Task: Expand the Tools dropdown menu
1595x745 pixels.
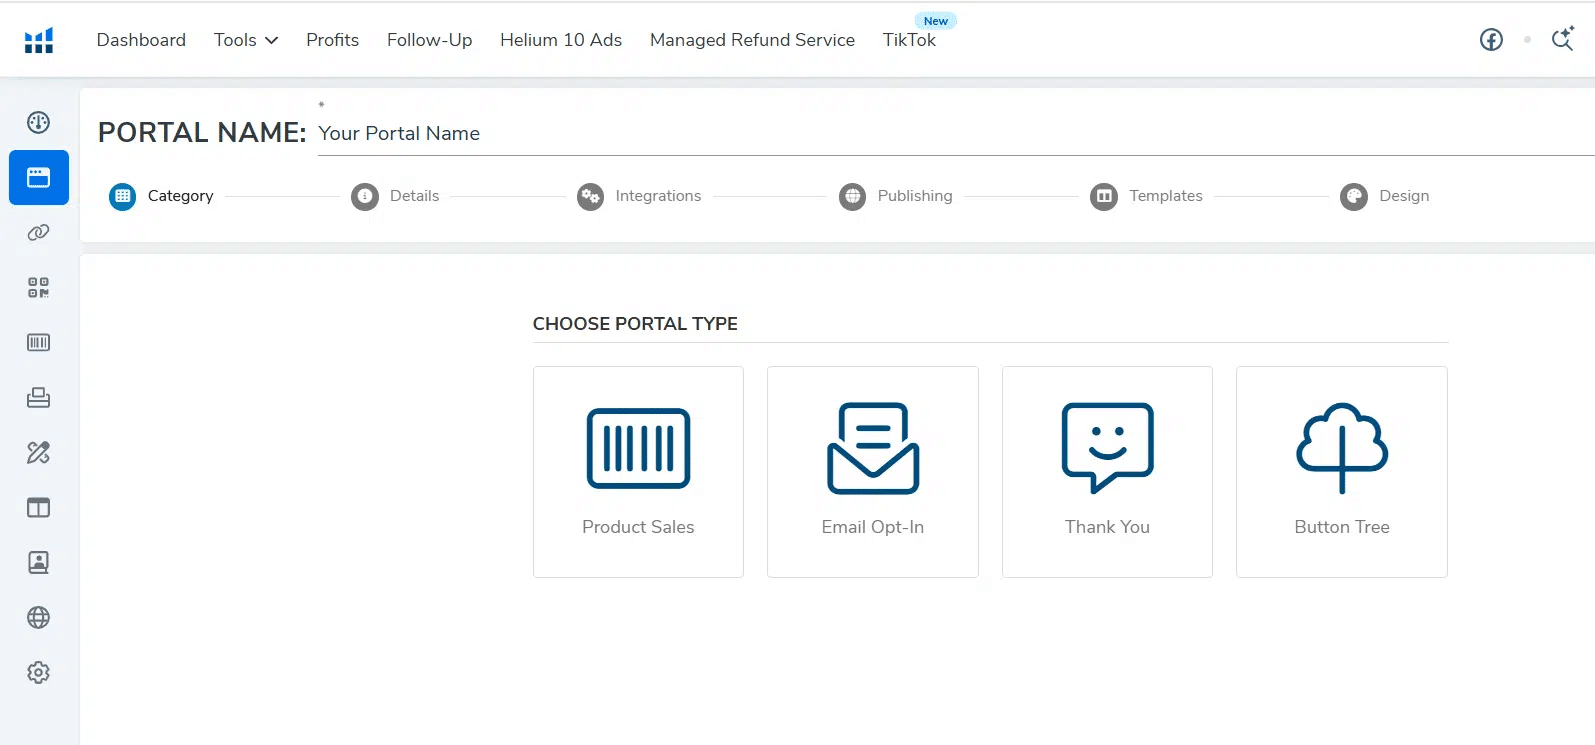Action: click(245, 40)
